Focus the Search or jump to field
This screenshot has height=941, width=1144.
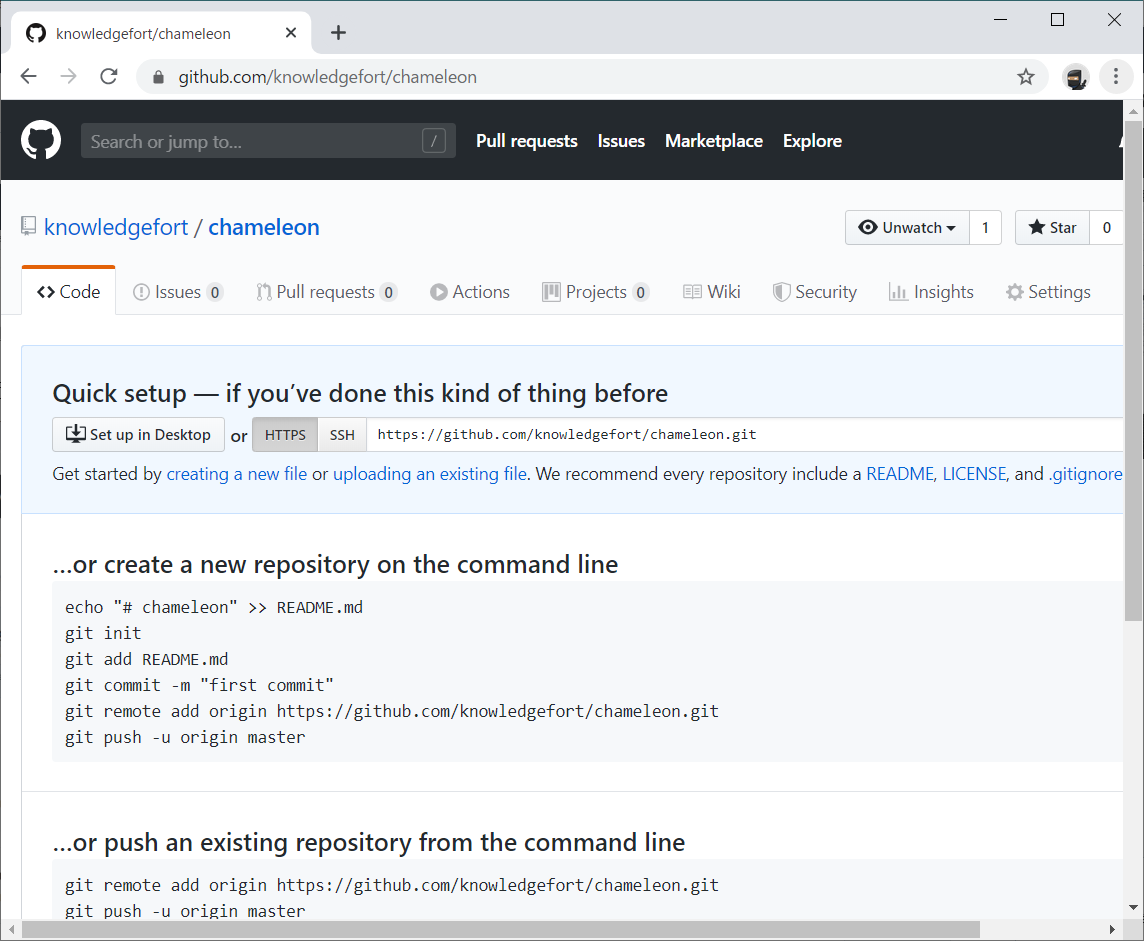pos(268,141)
